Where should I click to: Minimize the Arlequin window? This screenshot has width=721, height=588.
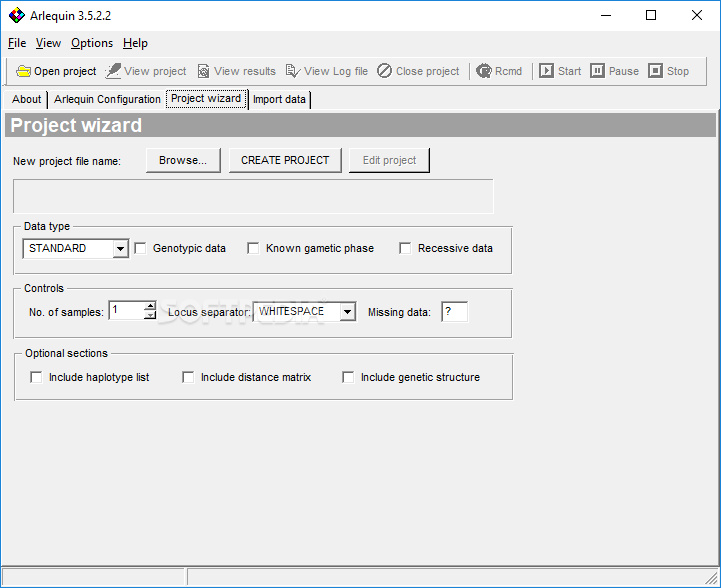(606, 15)
